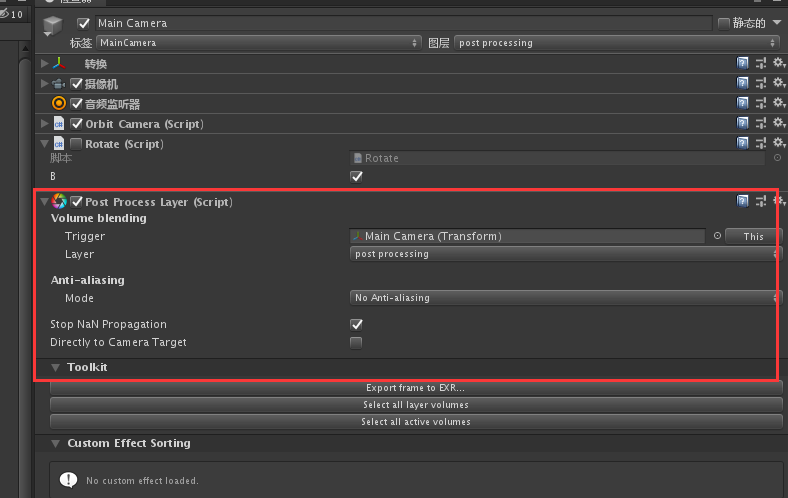Open help icon for Transform (转换) component

(742, 63)
